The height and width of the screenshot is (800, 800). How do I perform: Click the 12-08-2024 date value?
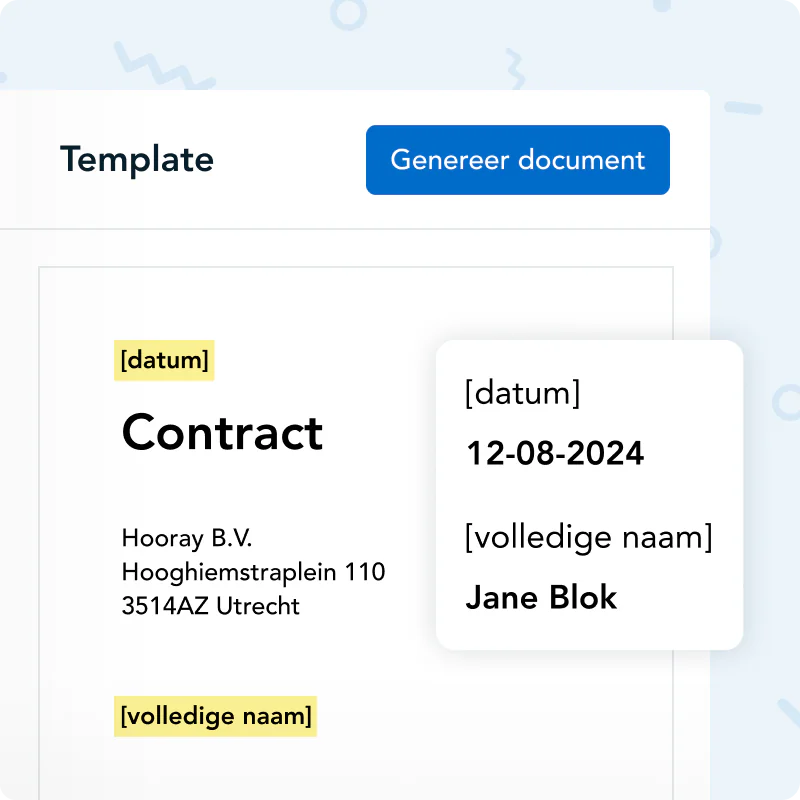point(555,454)
